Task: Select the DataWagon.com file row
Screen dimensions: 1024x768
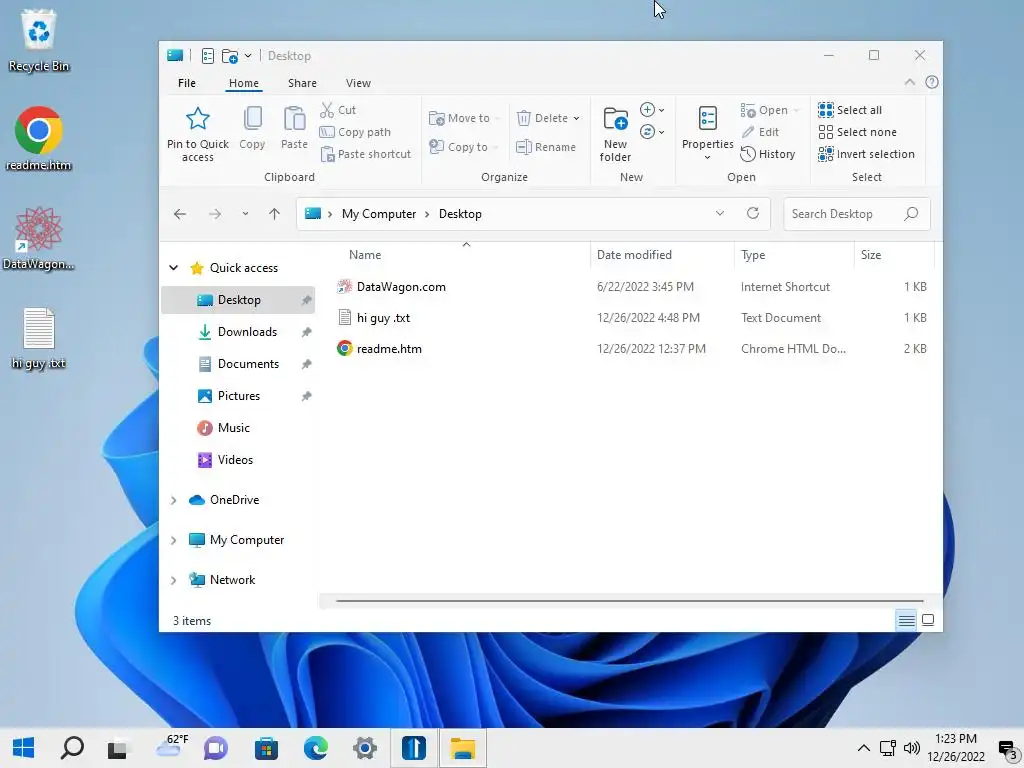Action: [x=631, y=287]
